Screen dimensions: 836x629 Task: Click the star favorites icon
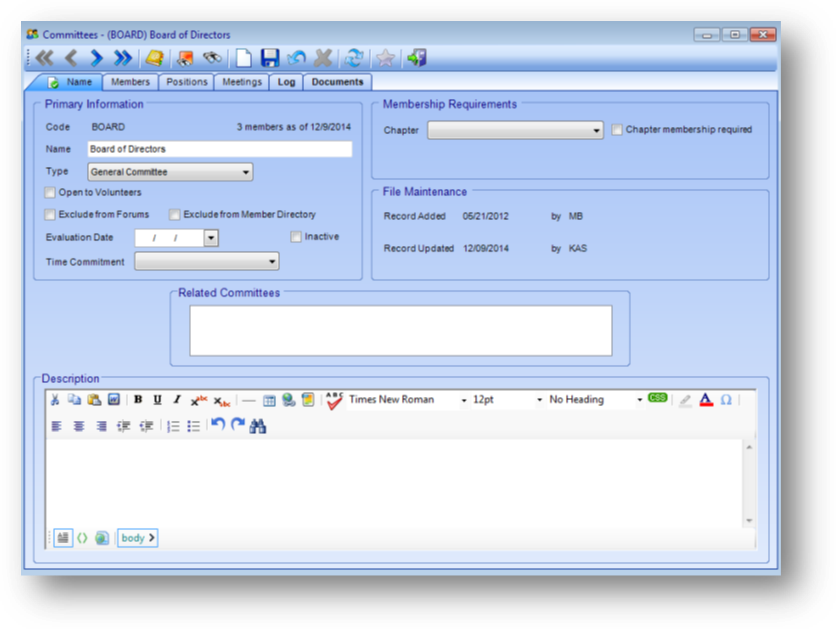point(385,58)
